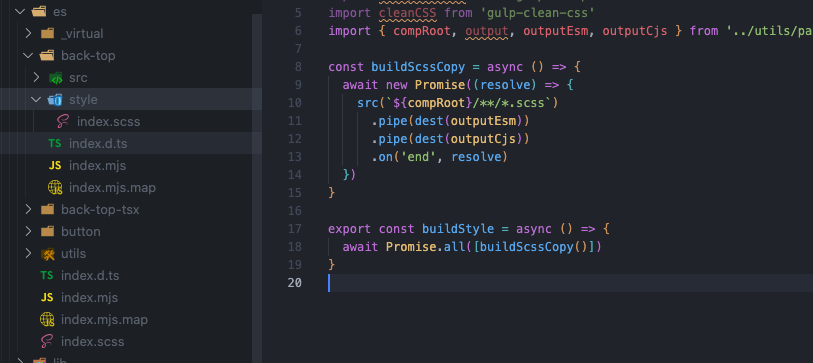
Task: Click the tools icon on utils folder
Action: click(47, 254)
